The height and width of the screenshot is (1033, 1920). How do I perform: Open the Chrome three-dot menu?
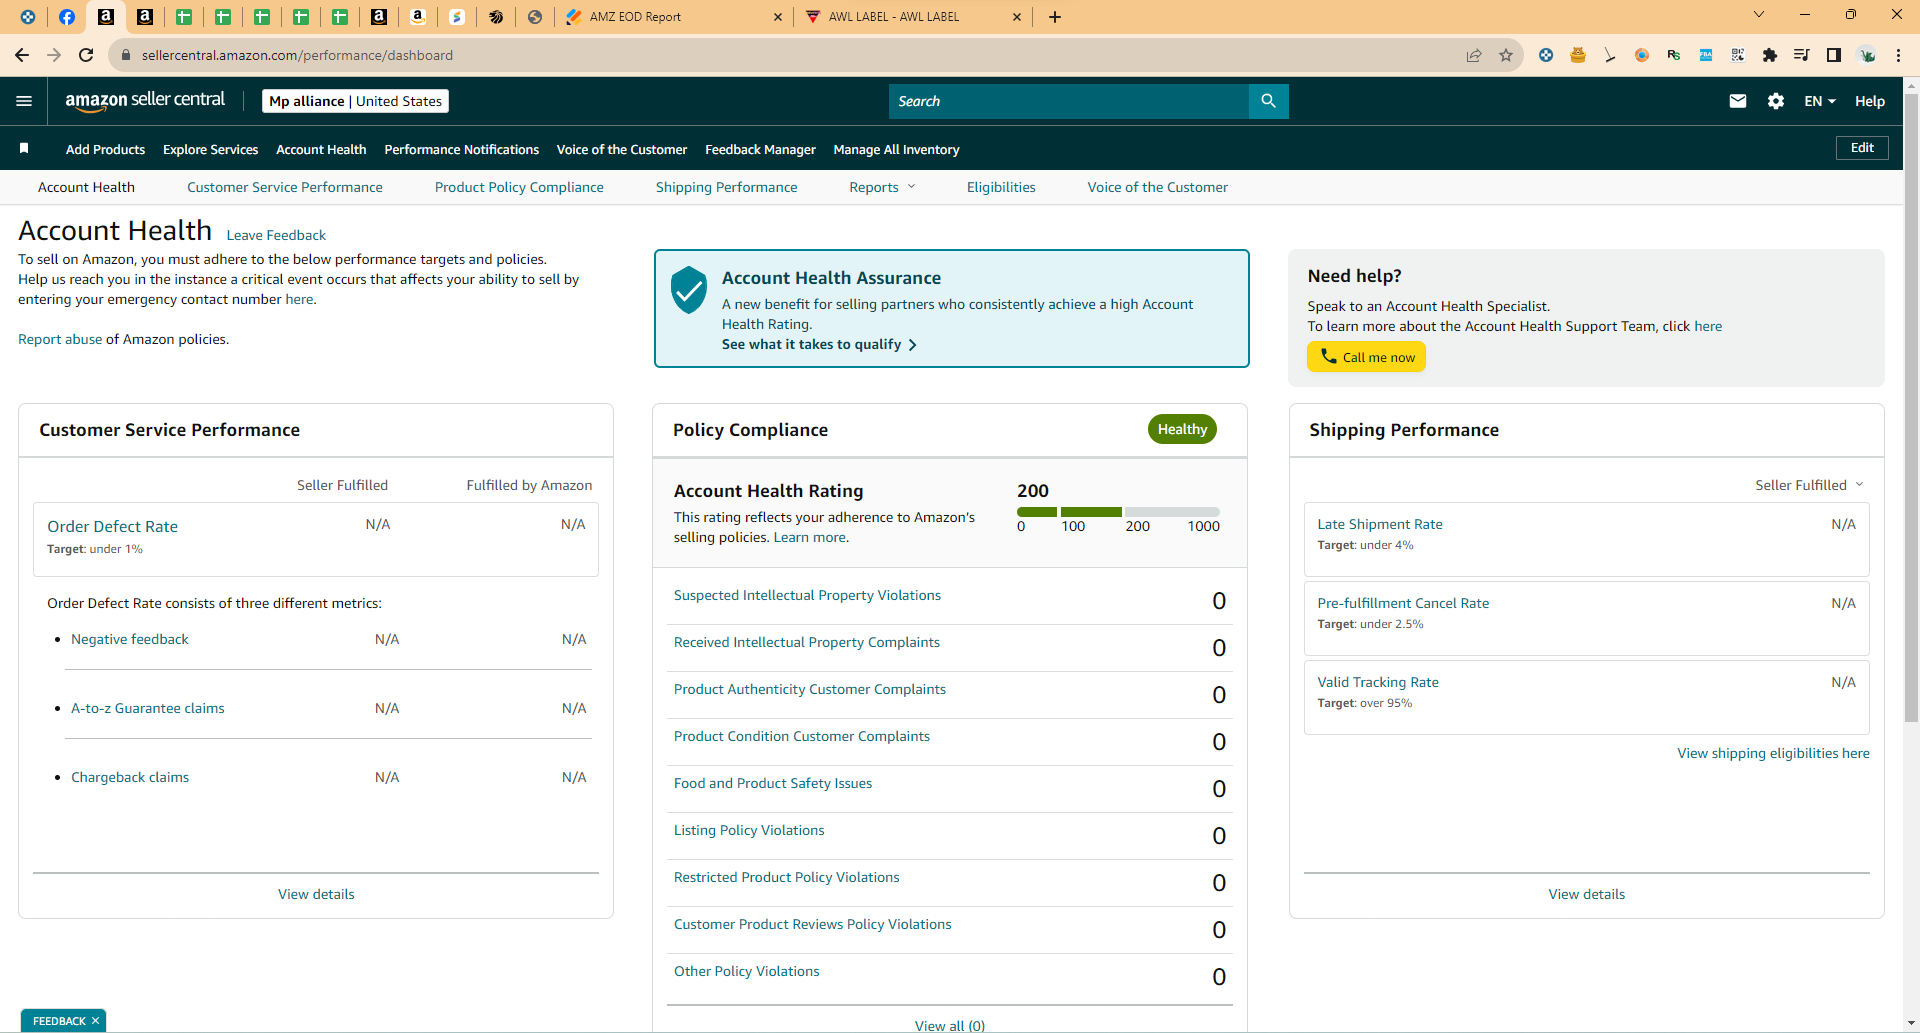1898,55
